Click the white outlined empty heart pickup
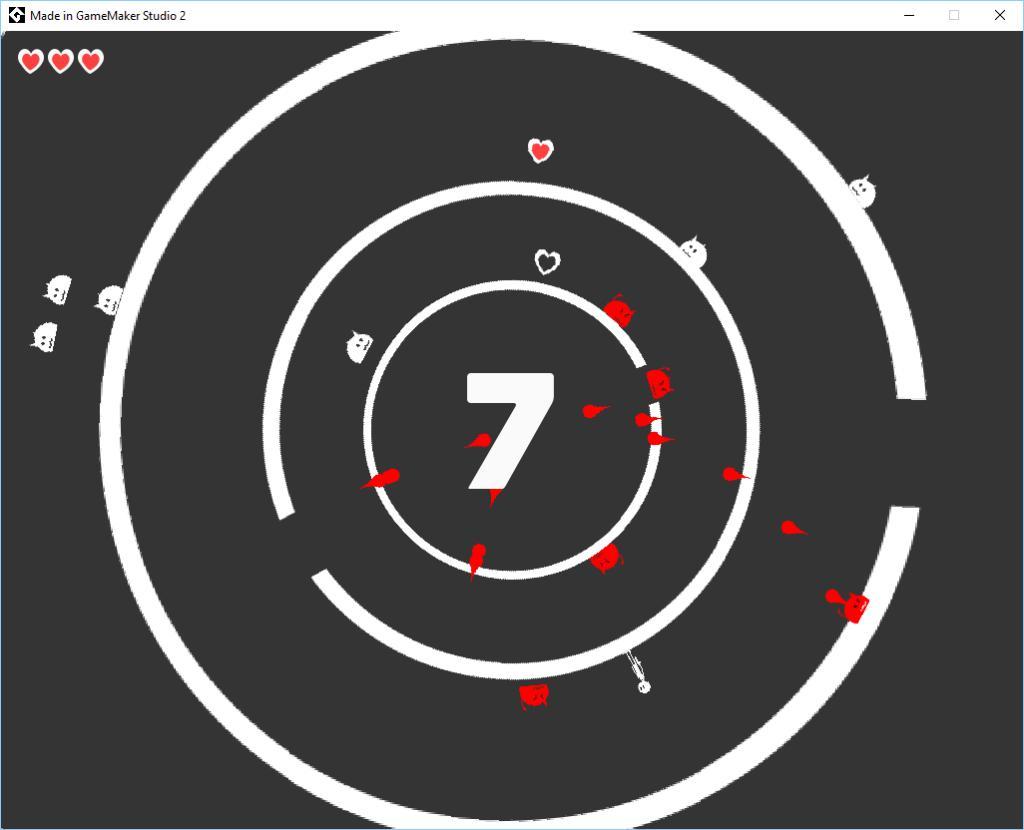The height and width of the screenshot is (830, 1024). click(547, 262)
